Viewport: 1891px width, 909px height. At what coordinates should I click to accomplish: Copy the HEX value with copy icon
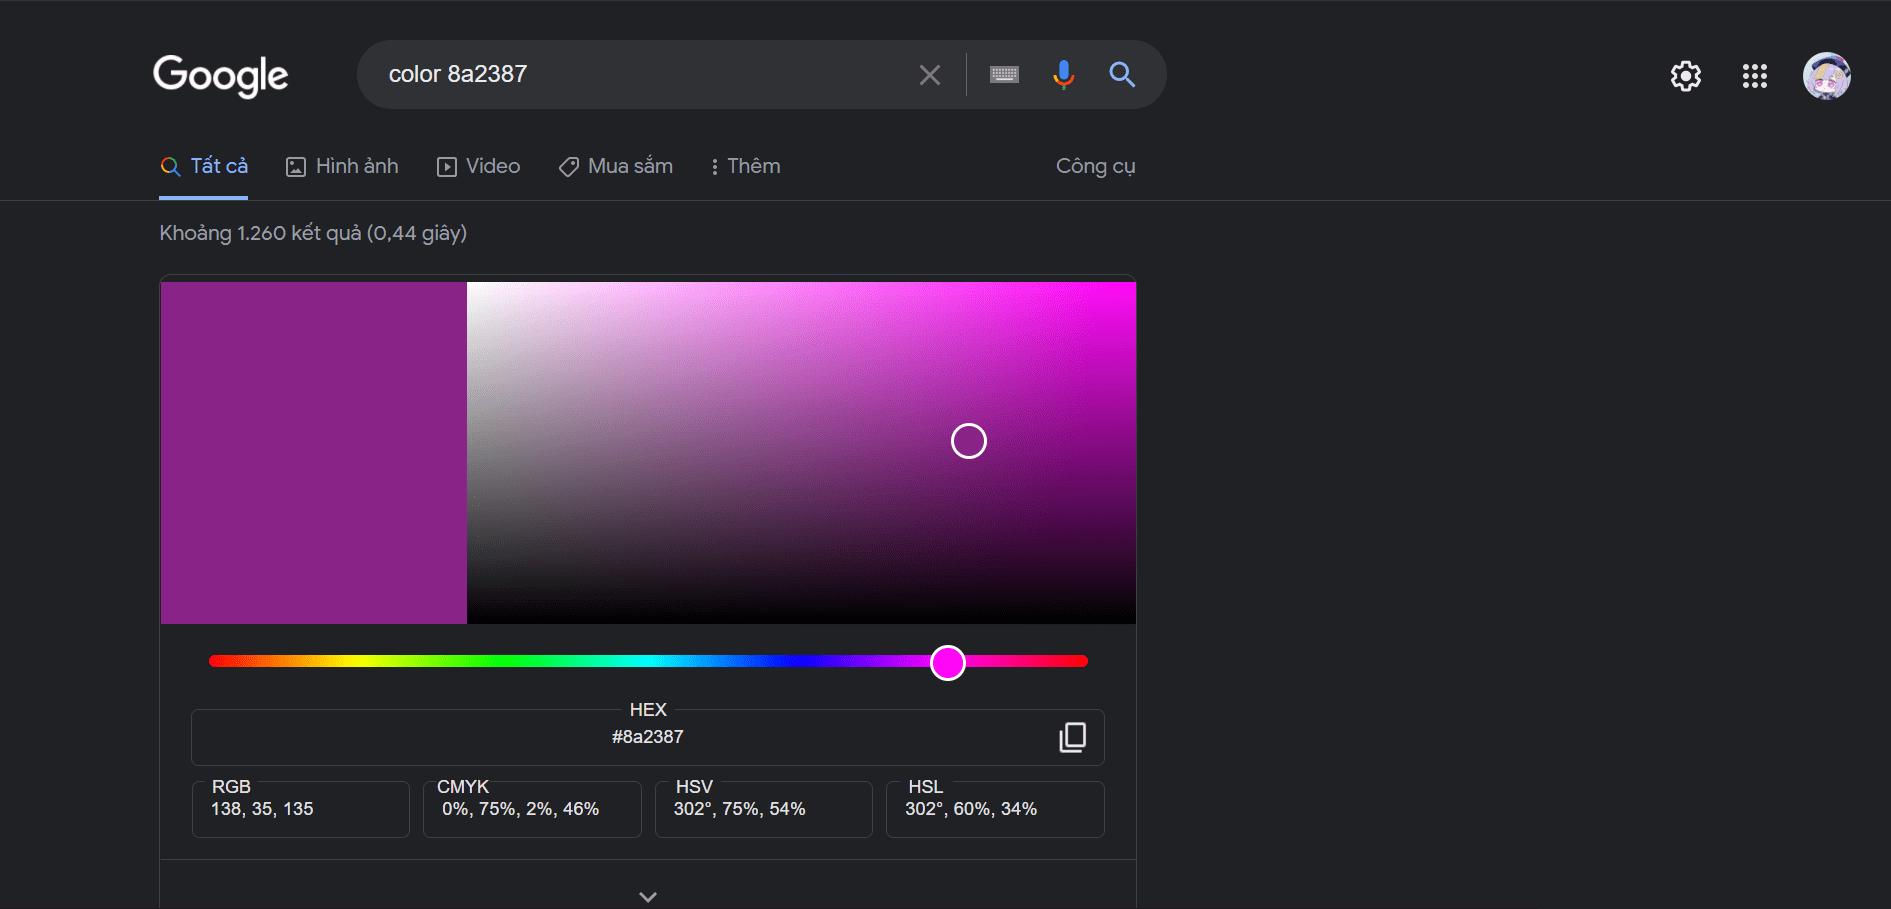[1072, 738]
